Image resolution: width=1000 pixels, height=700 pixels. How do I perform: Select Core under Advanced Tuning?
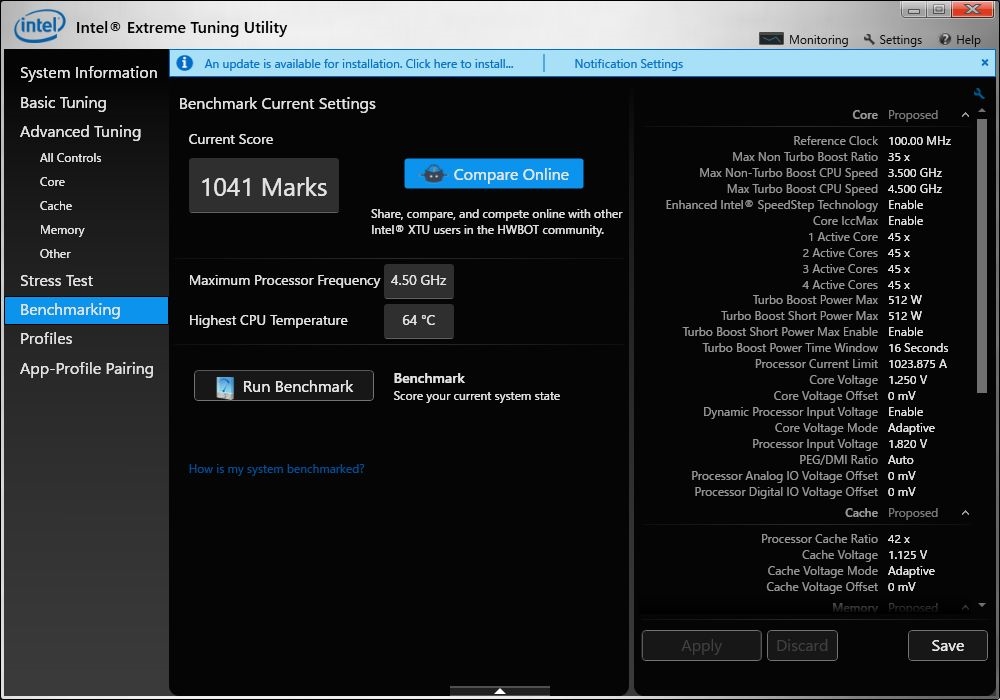click(x=52, y=182)
